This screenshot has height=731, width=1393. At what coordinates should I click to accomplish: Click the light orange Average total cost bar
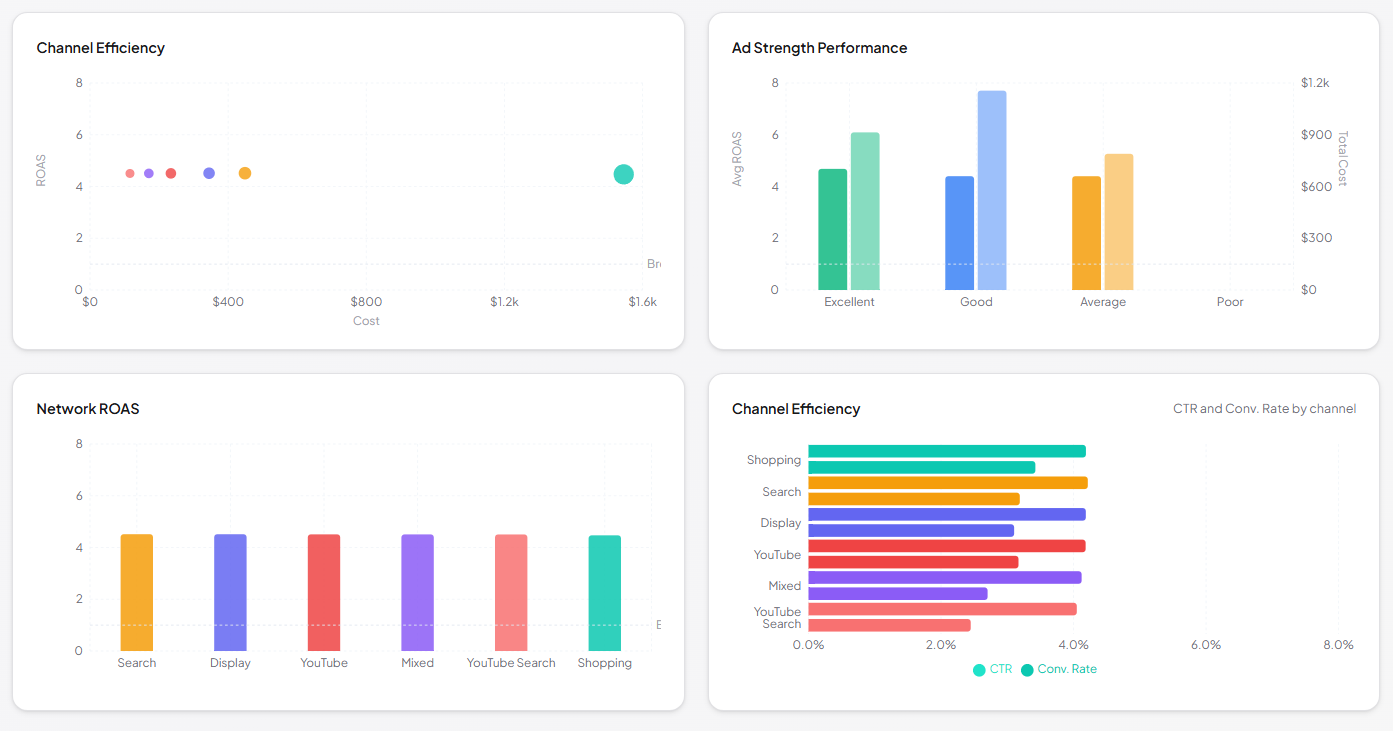[1119, 222]
